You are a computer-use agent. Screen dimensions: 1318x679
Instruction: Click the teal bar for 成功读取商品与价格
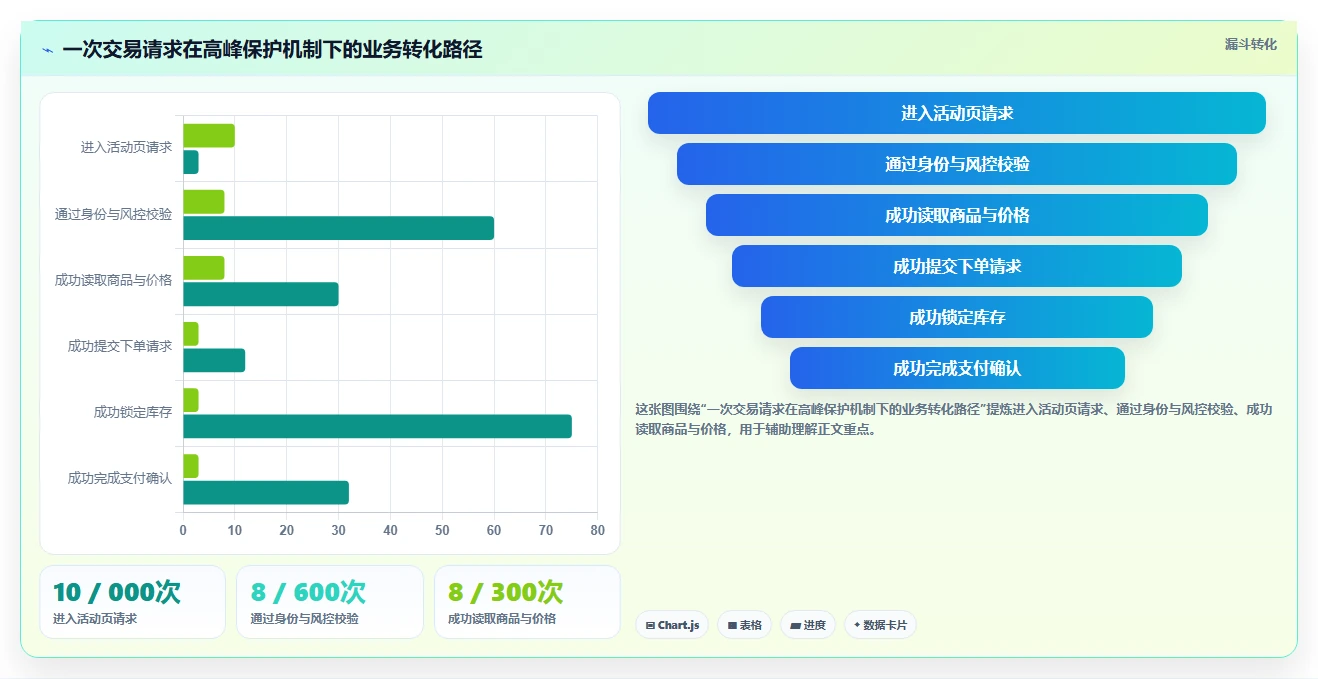point(260,294)
